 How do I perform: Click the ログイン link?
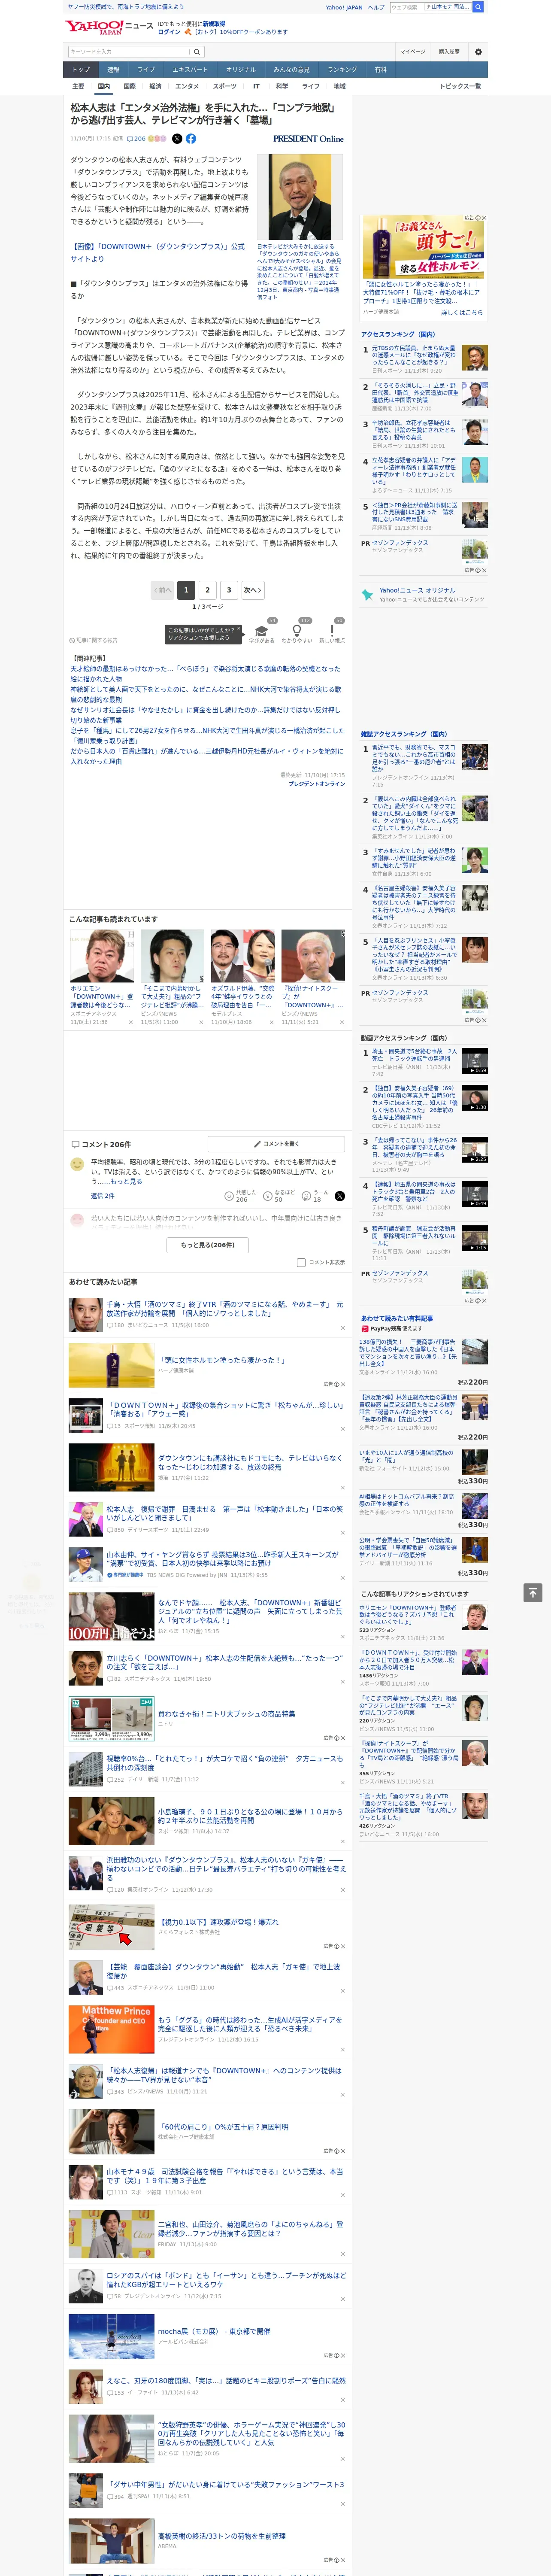click(x=169, y=32)
